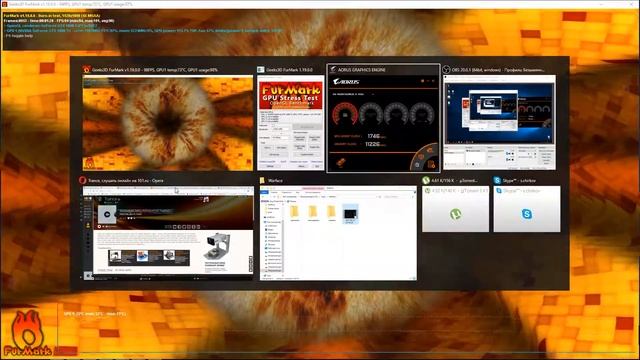This screenshot has width=640, height=360.
Task: Click the FurMark flame icon beside burn-in title
Action: (x=87, y=69)
